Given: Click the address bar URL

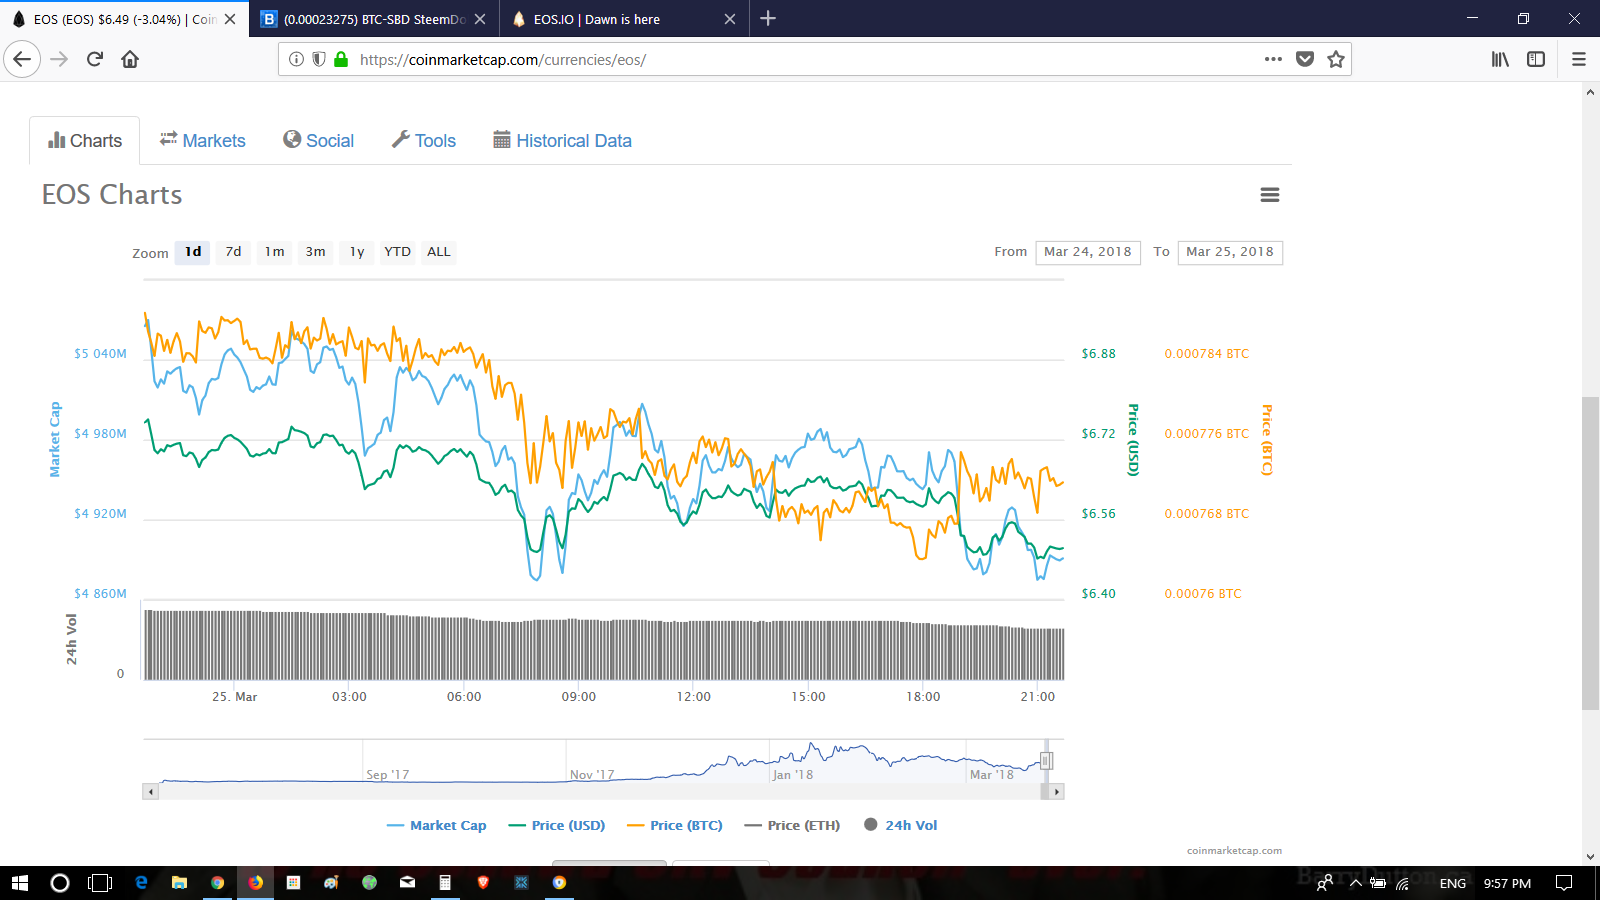Looking at the screenshot, I should tap(503, 60).
